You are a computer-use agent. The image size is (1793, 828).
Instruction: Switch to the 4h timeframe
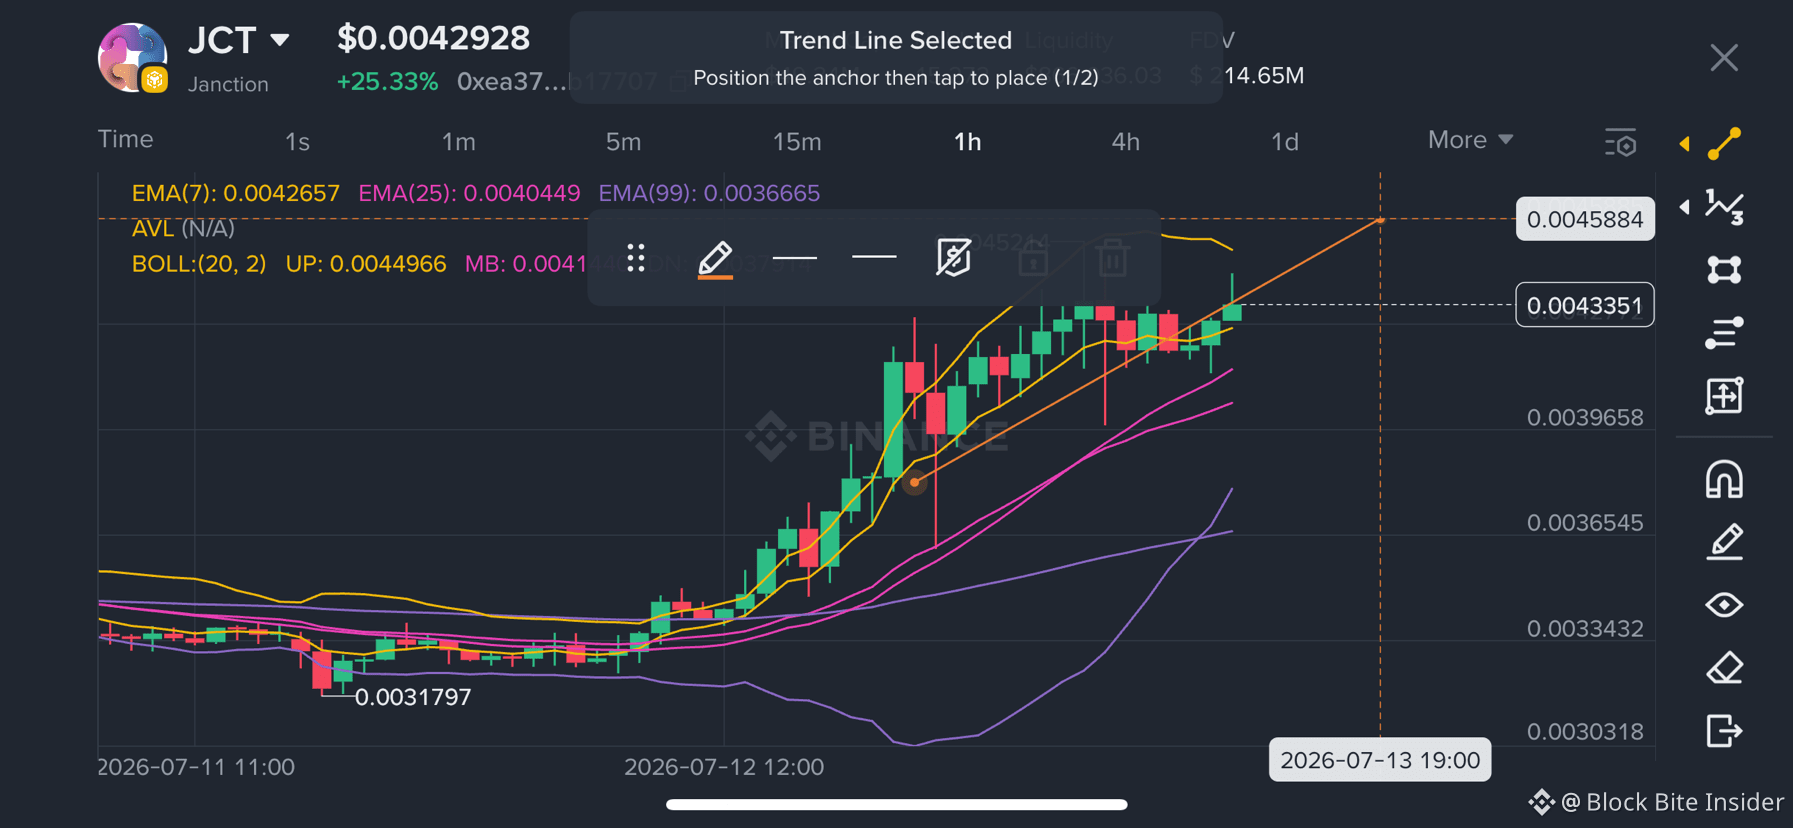pos(1126,142)
